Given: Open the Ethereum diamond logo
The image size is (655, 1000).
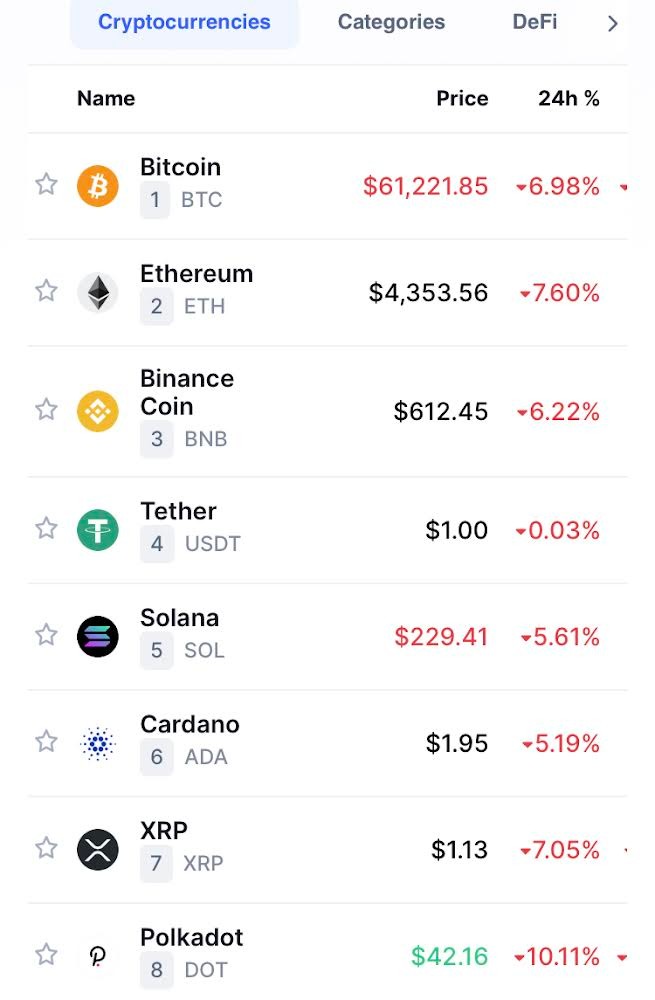Looking at the screenshot, I should [98, 293].
